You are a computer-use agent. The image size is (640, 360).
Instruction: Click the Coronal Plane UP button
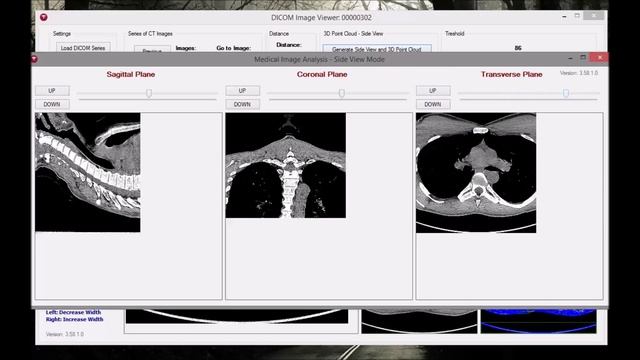[242, 91]
